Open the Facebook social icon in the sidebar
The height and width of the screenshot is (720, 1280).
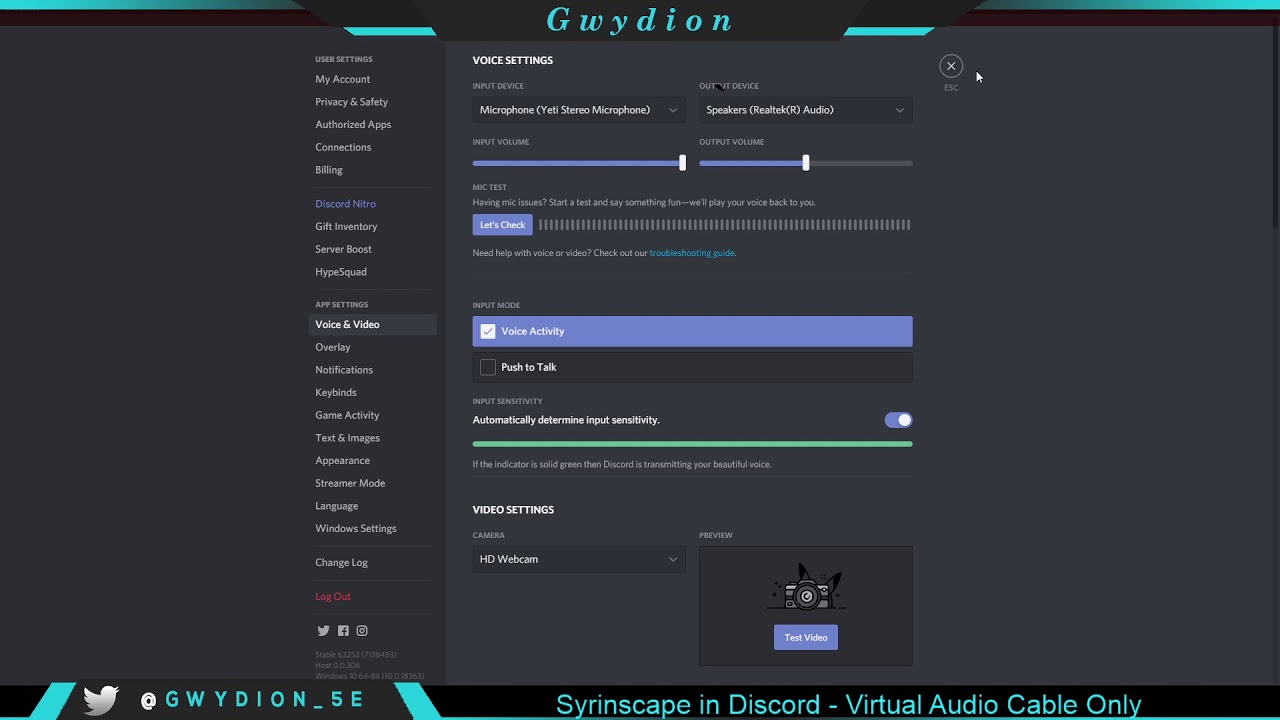343,631
